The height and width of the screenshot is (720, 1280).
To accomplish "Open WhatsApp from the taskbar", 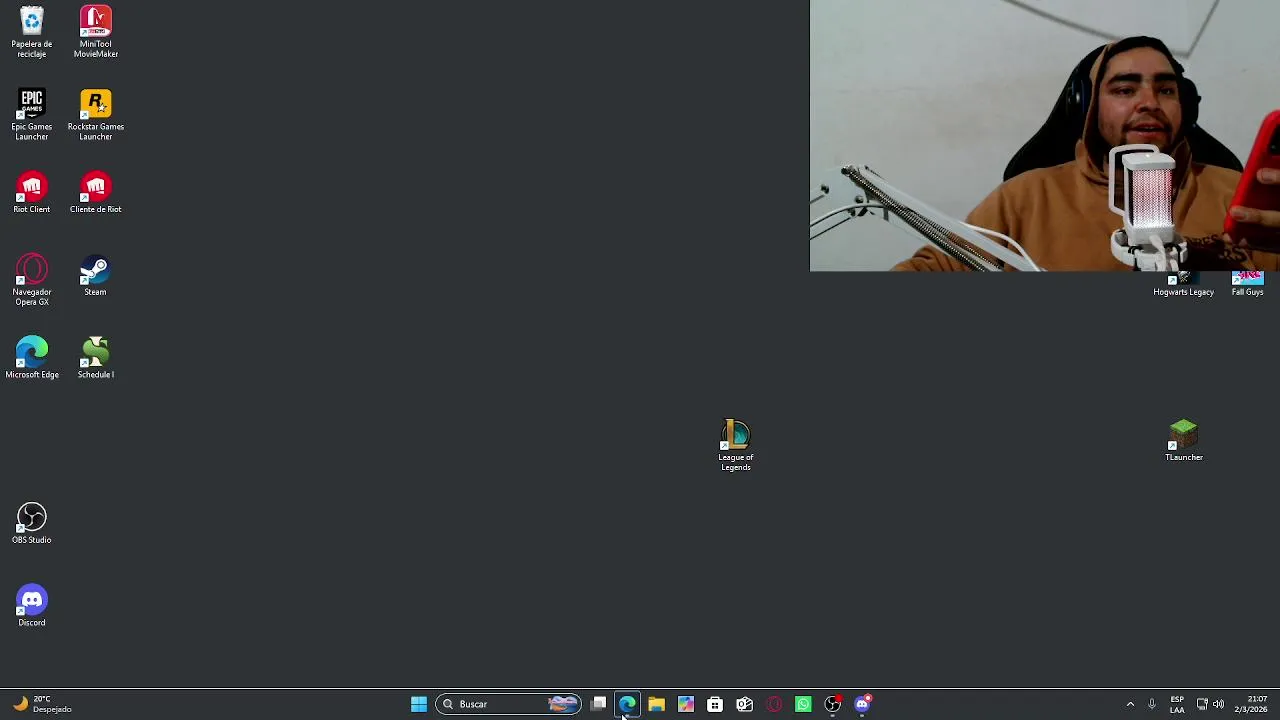I will tap(803, 704).
